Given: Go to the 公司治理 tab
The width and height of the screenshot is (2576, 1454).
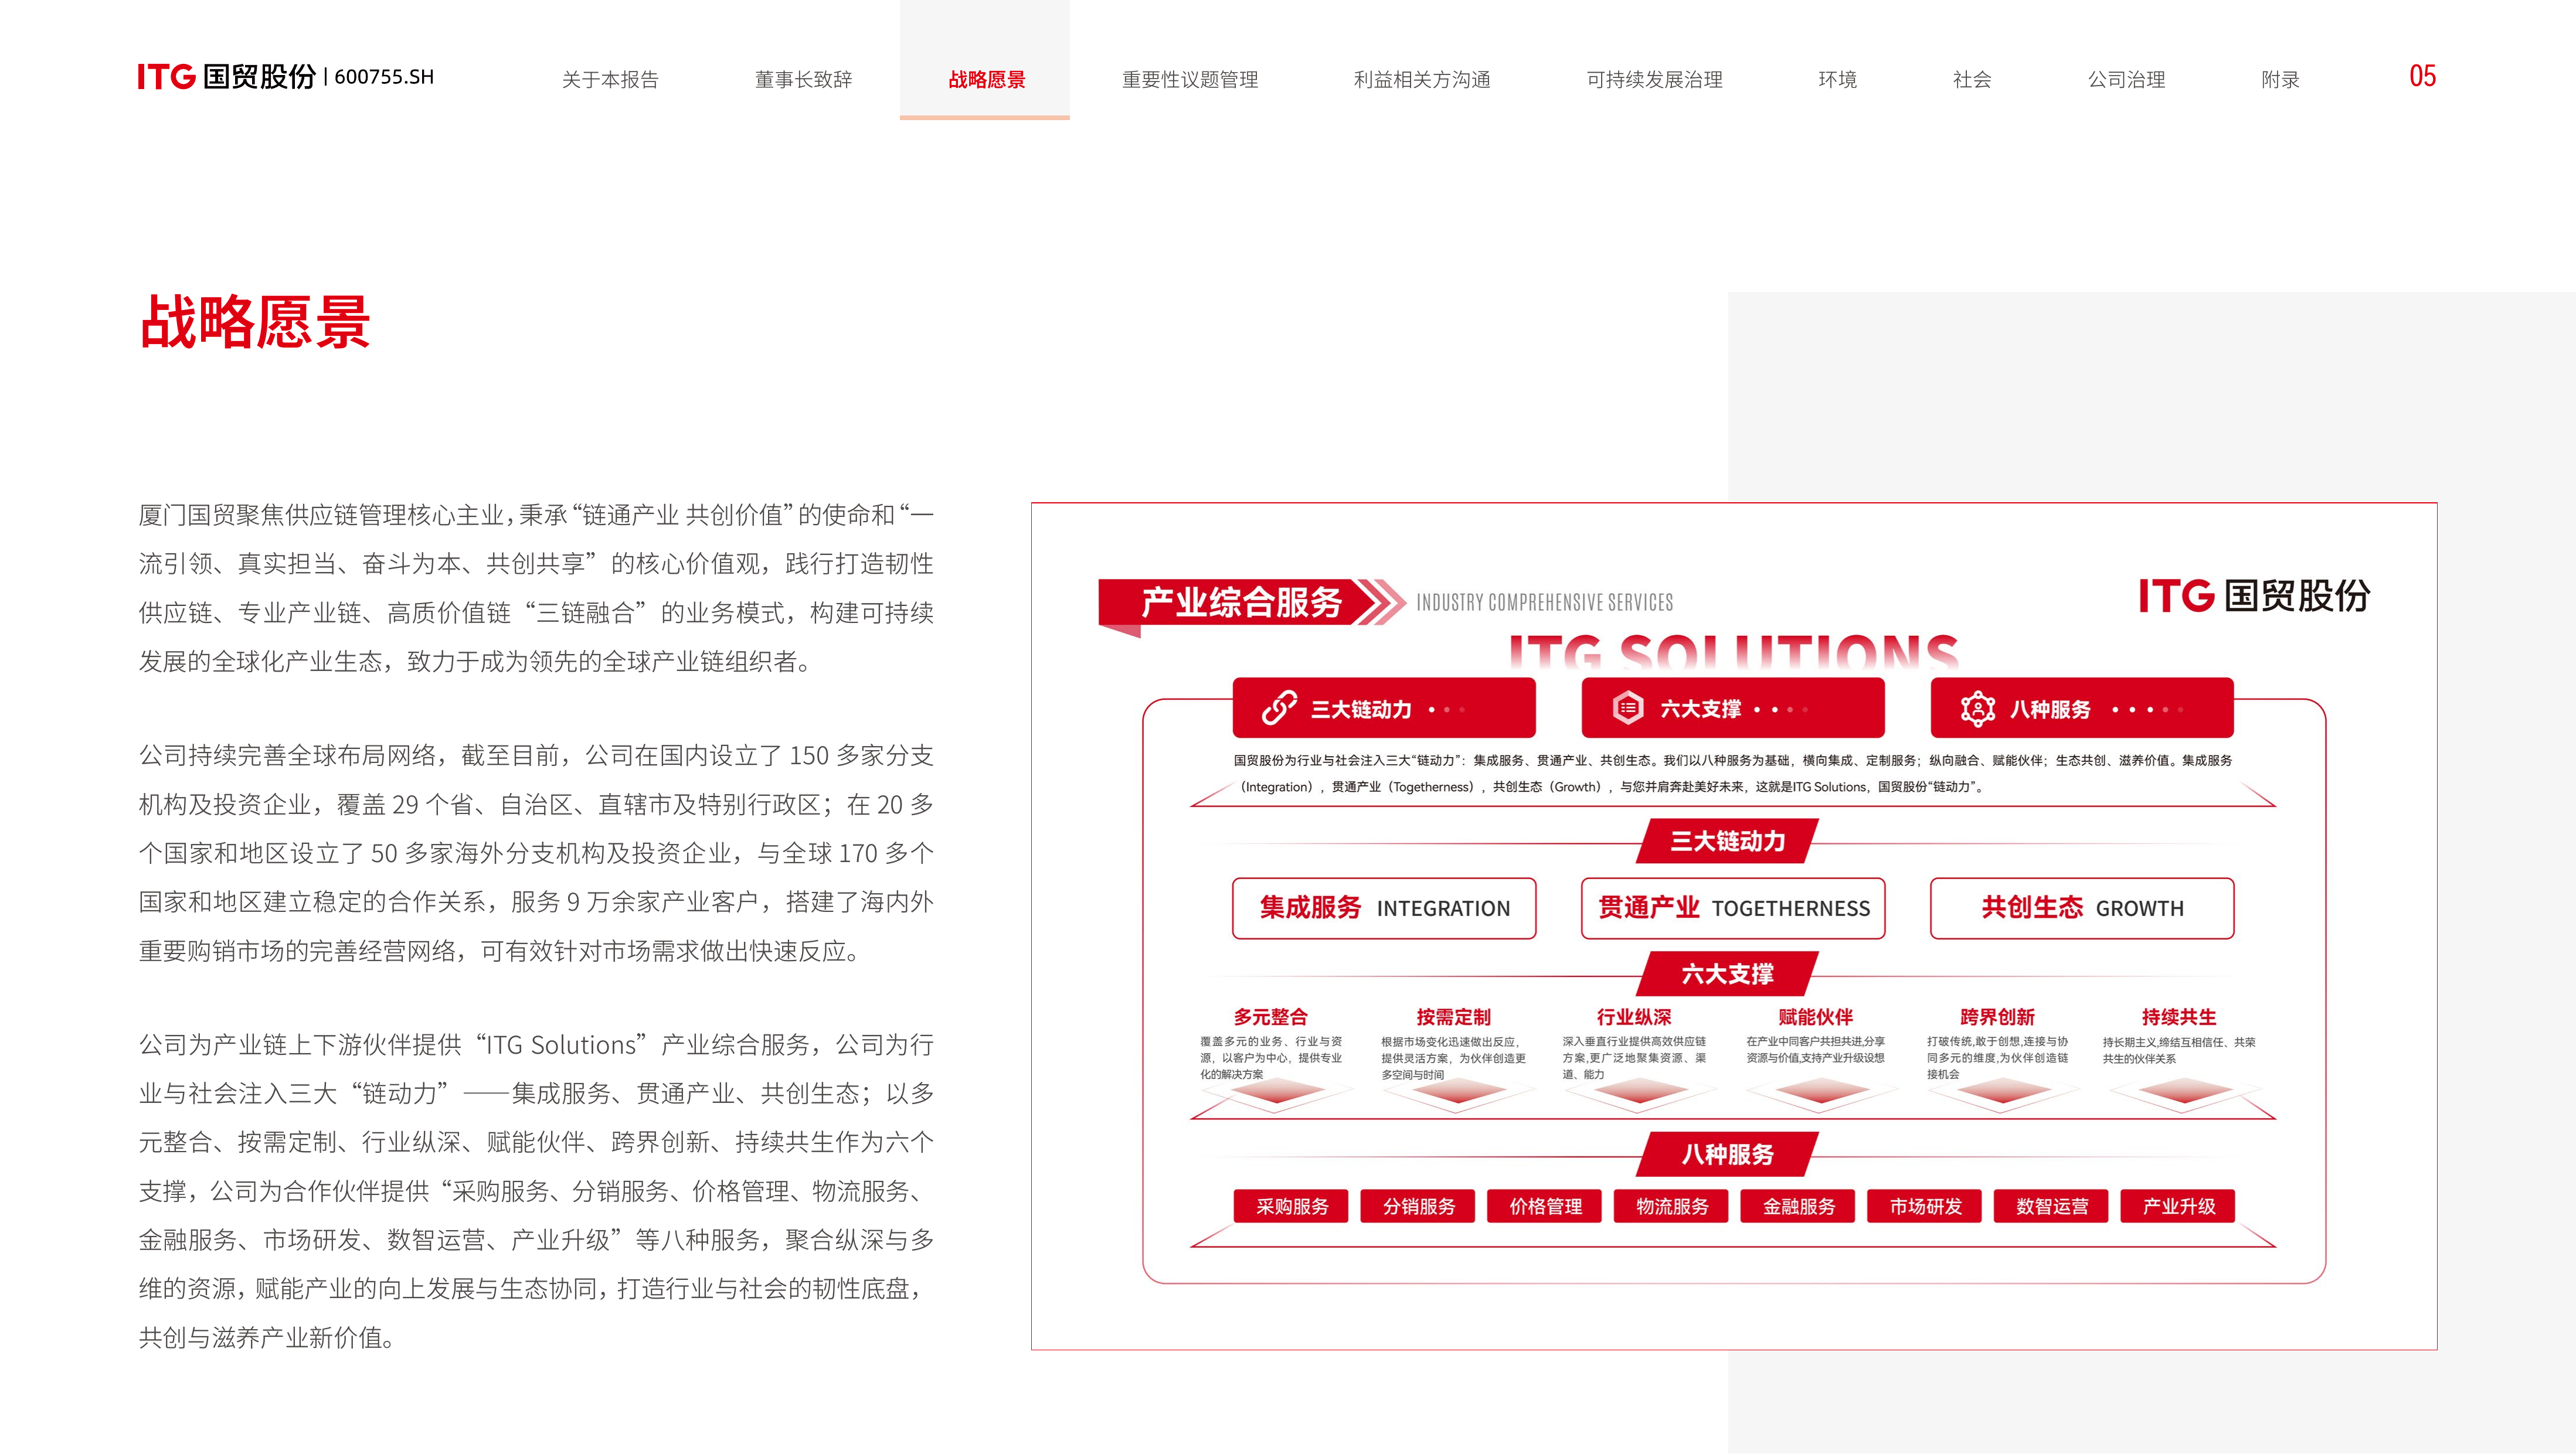Looking at the screenshot, I should [x=2126, y=79].
